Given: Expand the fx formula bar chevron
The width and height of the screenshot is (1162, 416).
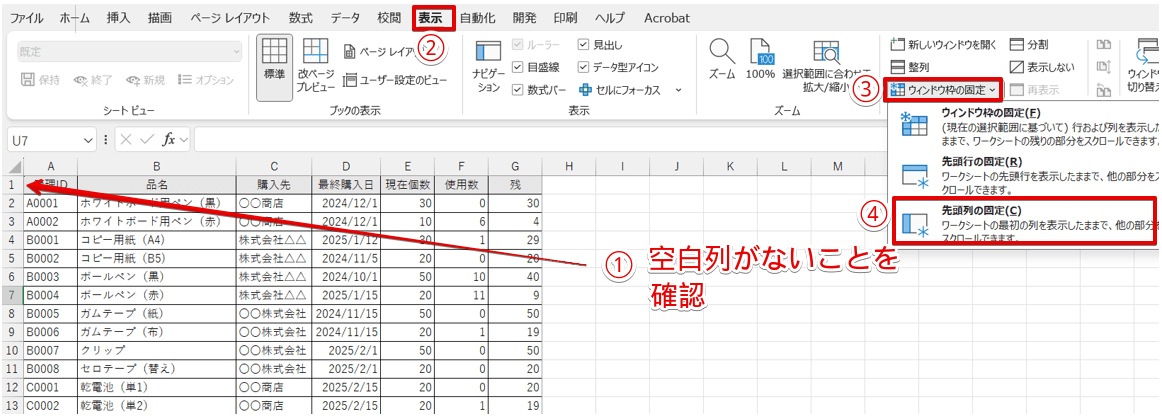Looking at the screenshot, I should [183, 139].
